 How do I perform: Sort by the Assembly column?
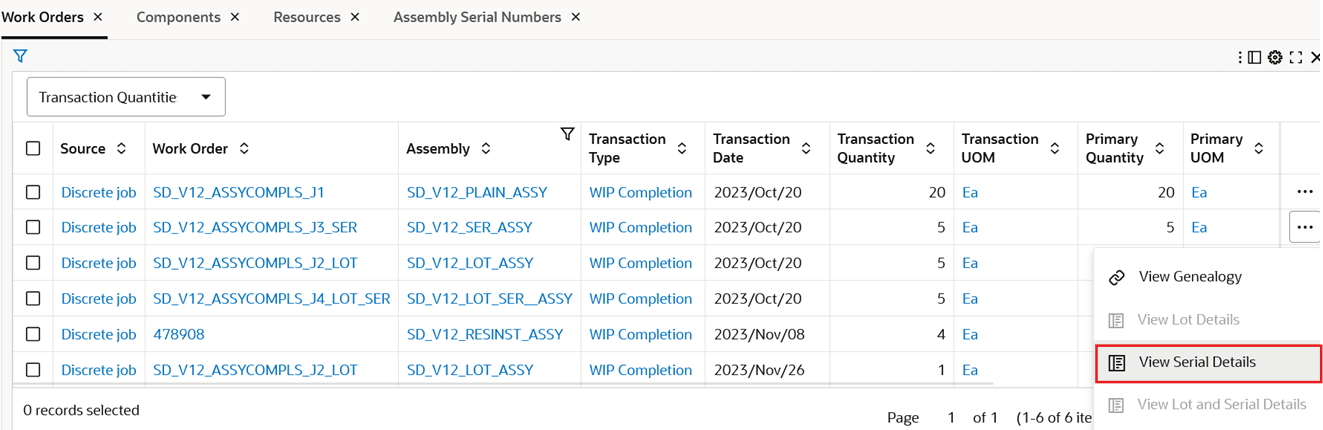[x=486, y=148]
